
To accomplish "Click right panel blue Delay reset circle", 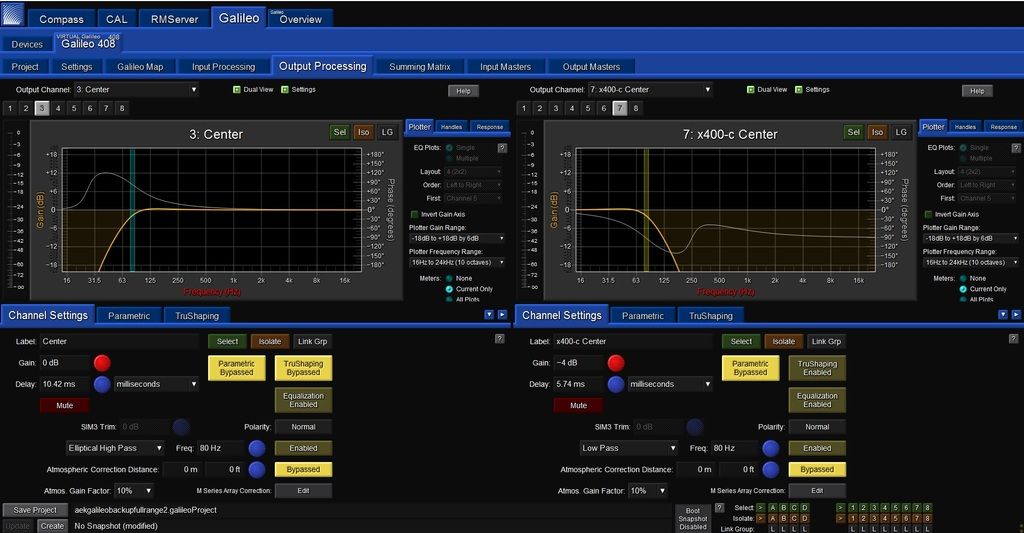I will click(x=616, y=384).
